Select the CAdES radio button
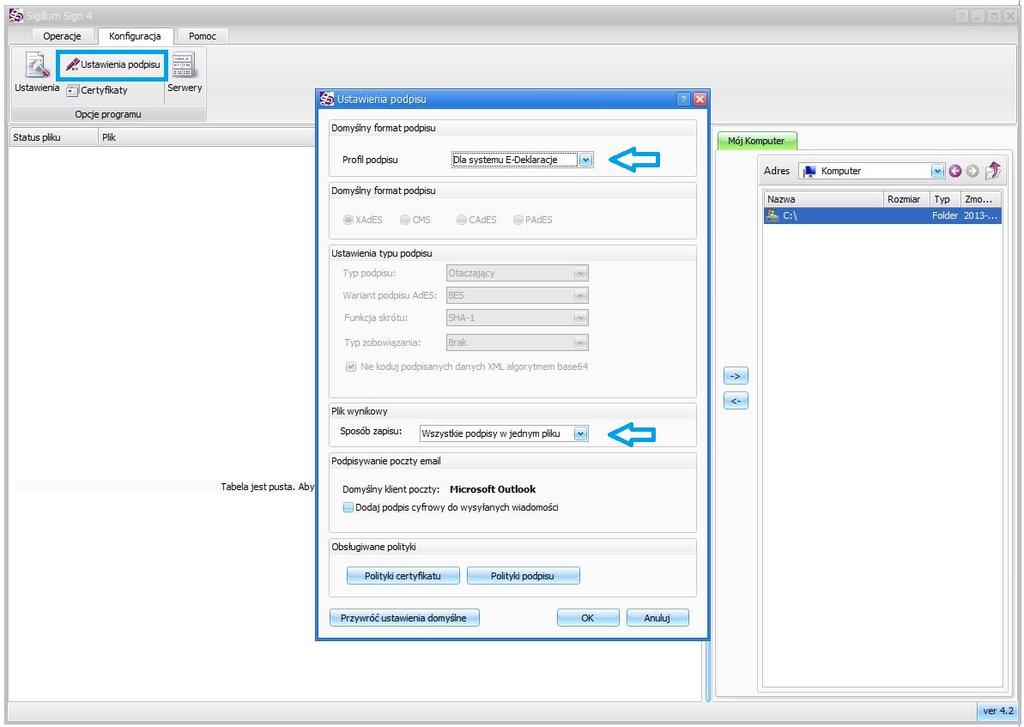This screenshot has width=1024, height=727. coord(461,220)
